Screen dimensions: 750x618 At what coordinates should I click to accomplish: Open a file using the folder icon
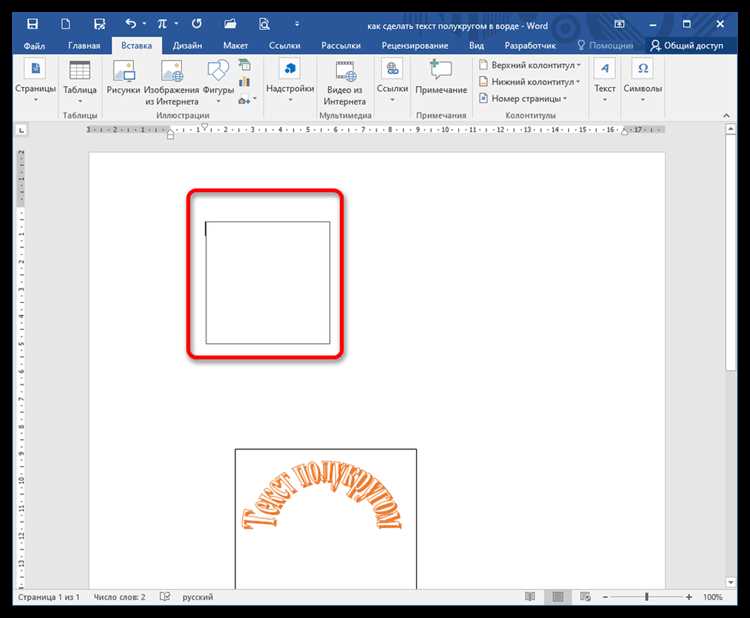(230, 23)
